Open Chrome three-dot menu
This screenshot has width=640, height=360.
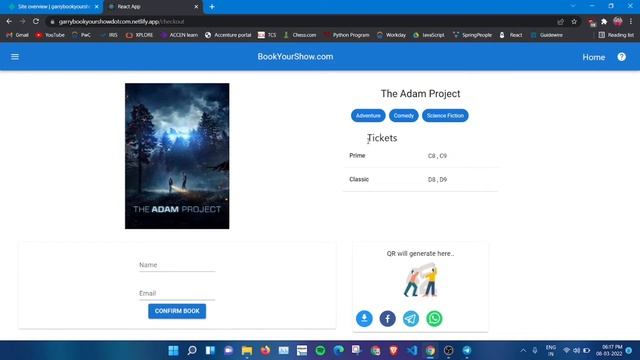[631, 22]
